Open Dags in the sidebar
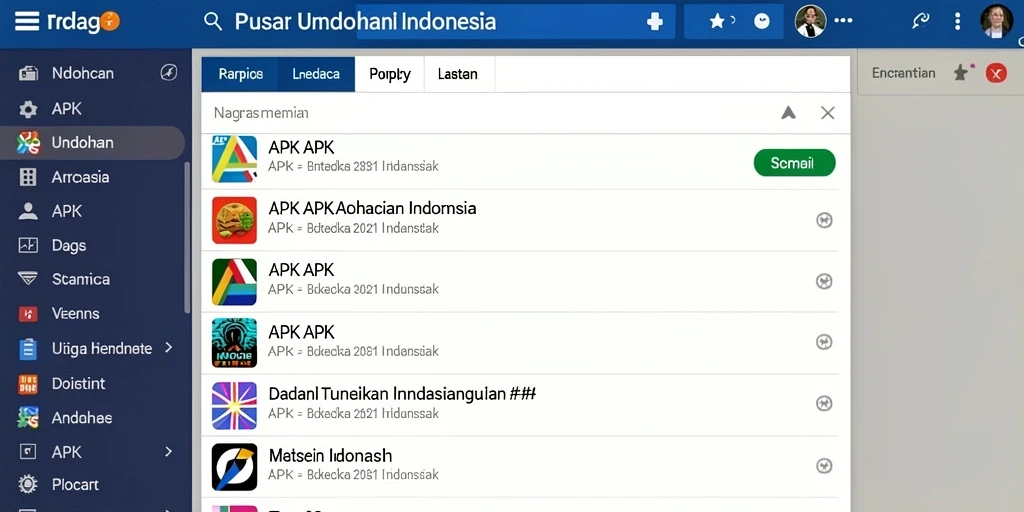Viewport: 1024px width, 512px height. click(69, 246)
